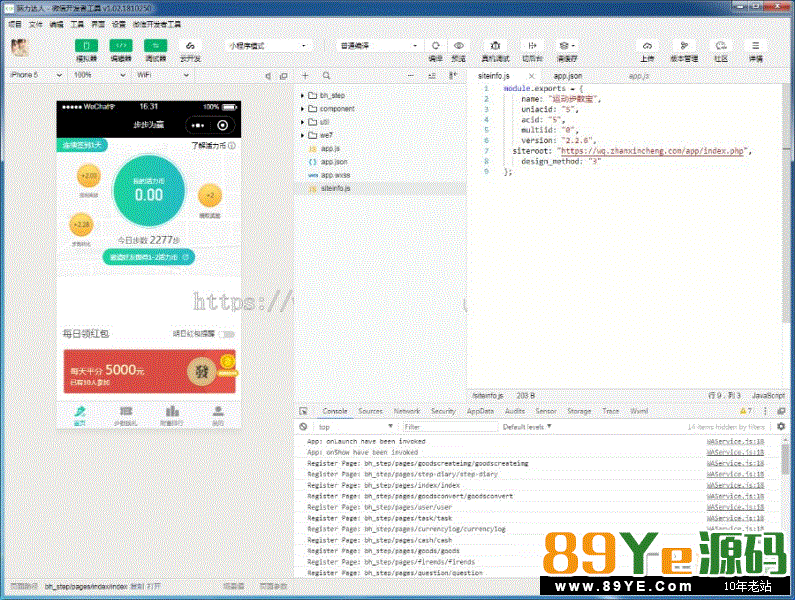Tap the red 5000 yuan banner
Screen dimensions: 795x600
click(x=150, y=371)
